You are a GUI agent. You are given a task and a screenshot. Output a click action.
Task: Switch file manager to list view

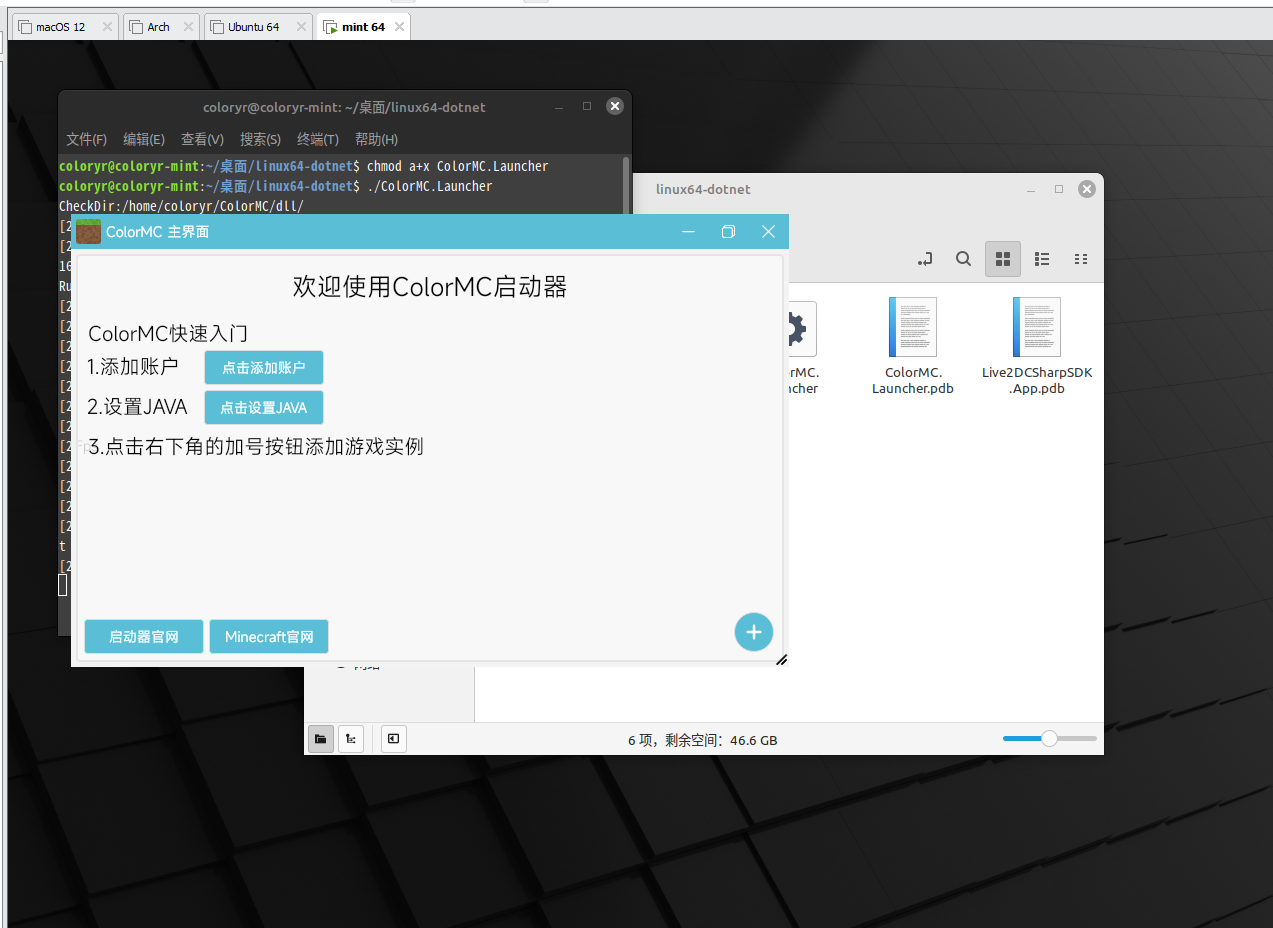[x=1042, y=259]
